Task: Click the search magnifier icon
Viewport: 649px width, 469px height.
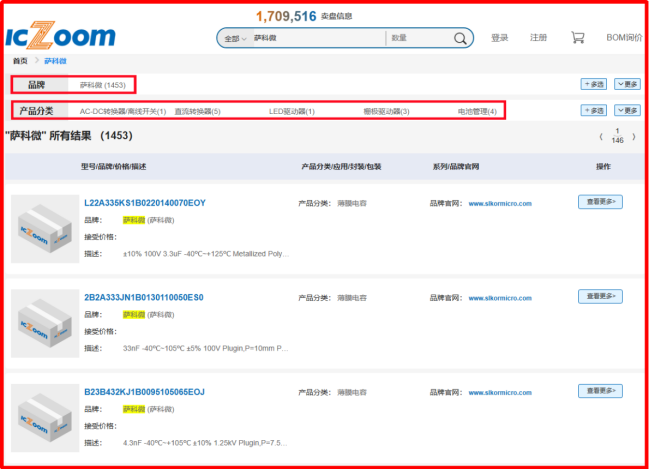Action: click(x=460, y=38)
